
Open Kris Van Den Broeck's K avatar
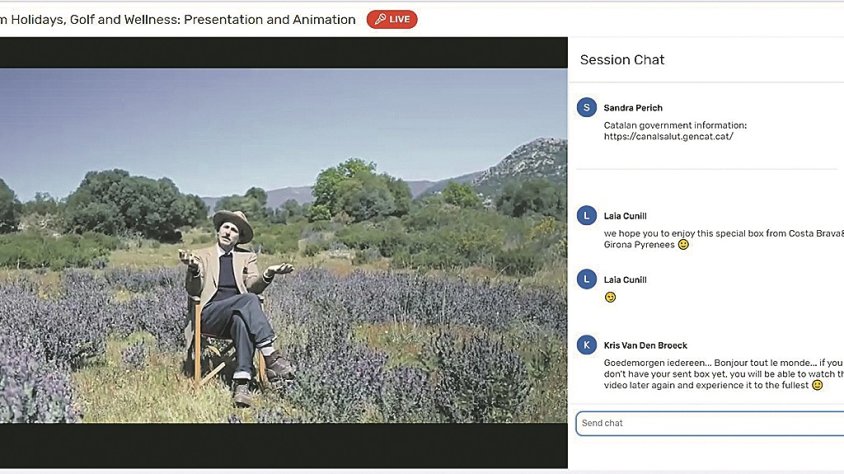pyautogui.click(x=587, y=345)
